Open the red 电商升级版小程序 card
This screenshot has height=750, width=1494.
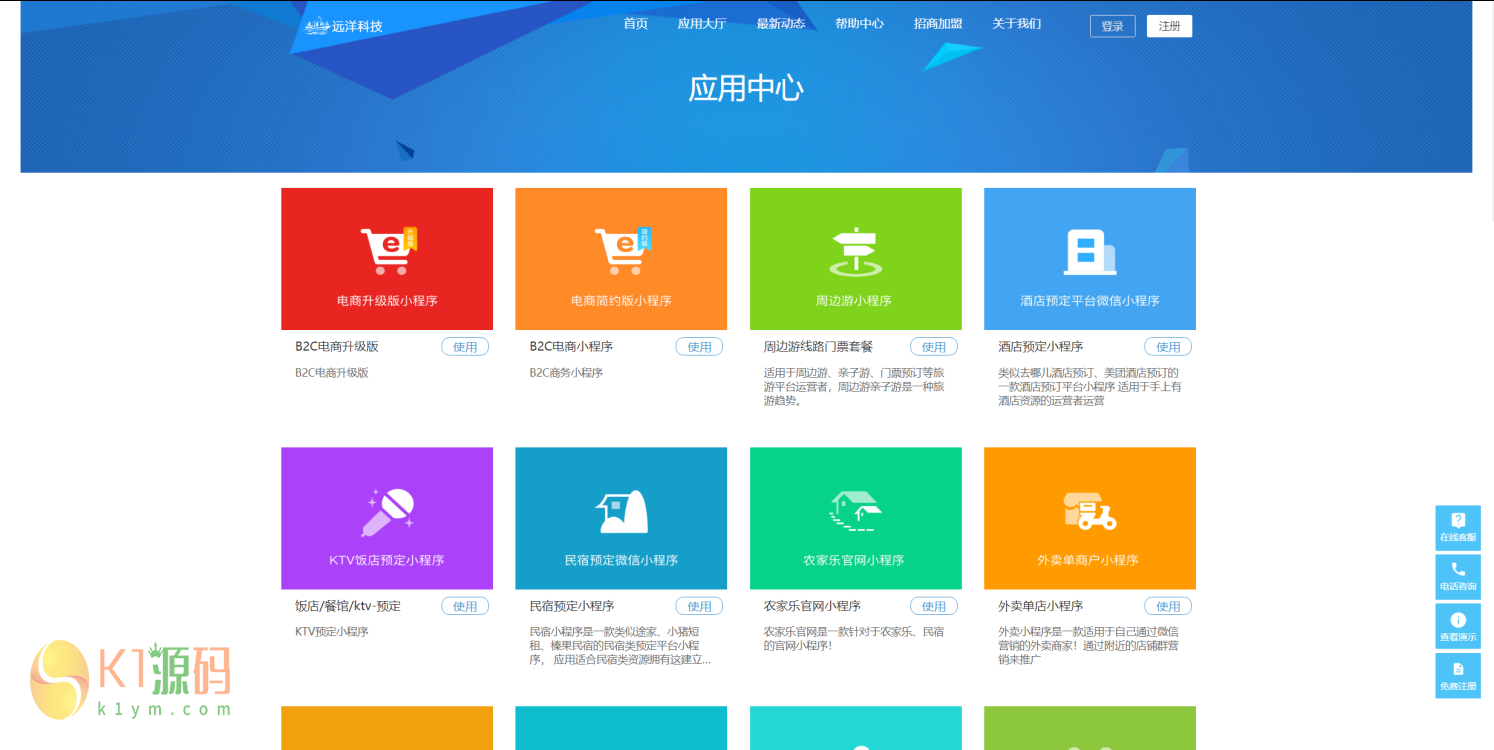pos(387,259)
